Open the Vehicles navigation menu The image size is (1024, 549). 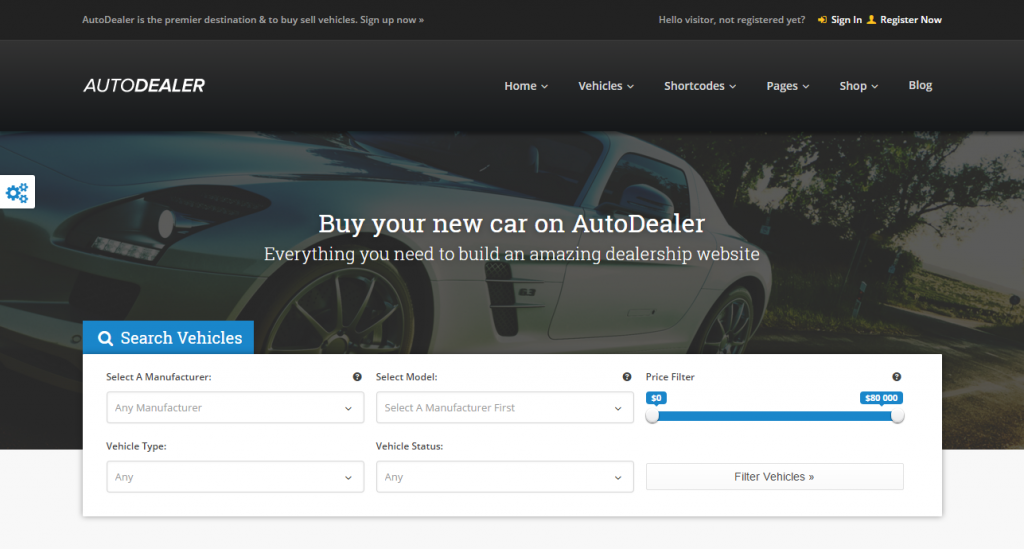coord(606,86)
